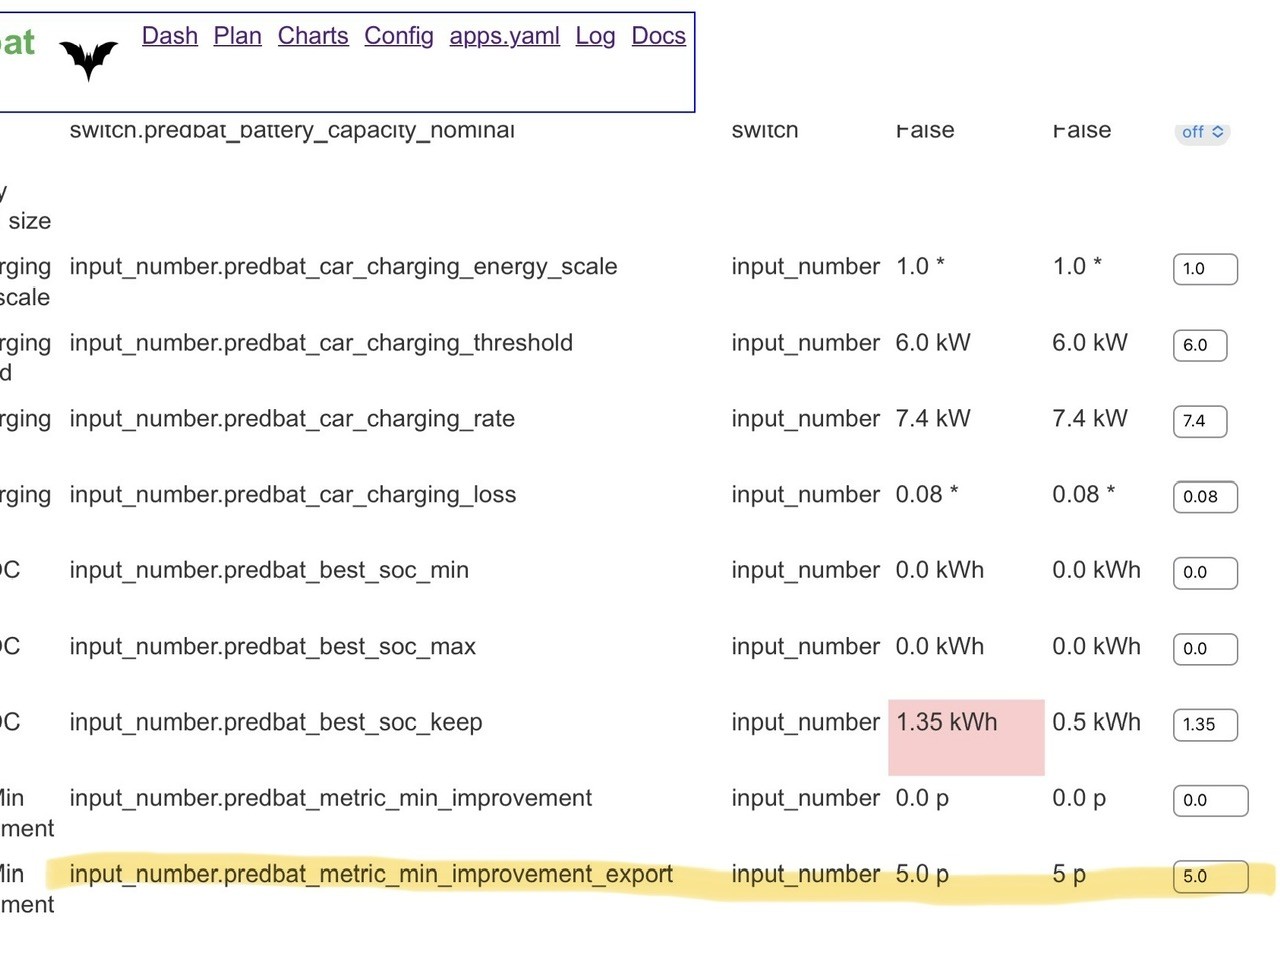Open the off dropdown for battery_capacity_nominal
The image size is (1280, 958).
tap(1202, 132)
